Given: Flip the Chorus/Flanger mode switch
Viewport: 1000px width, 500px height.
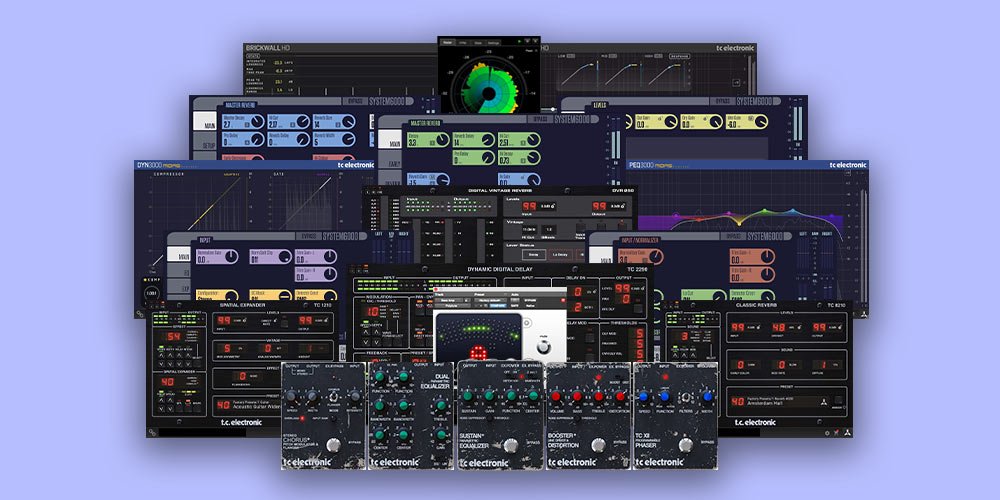Looking at the screenshot, I should 333,396.
